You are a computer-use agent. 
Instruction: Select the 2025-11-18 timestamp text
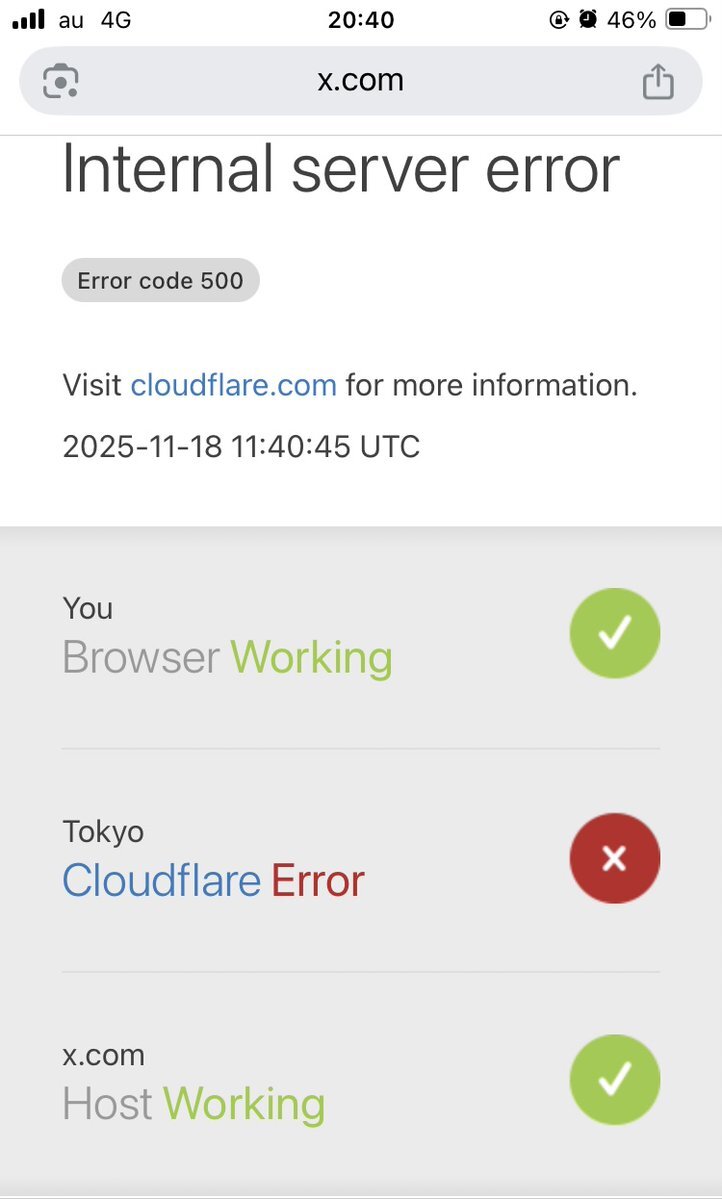pos(240,447)
